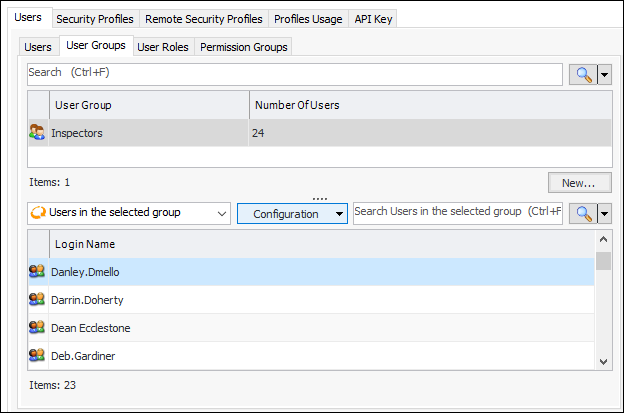Sort by the Number Of Users column header
624x413 pixels.
click(x=428, y=105)
